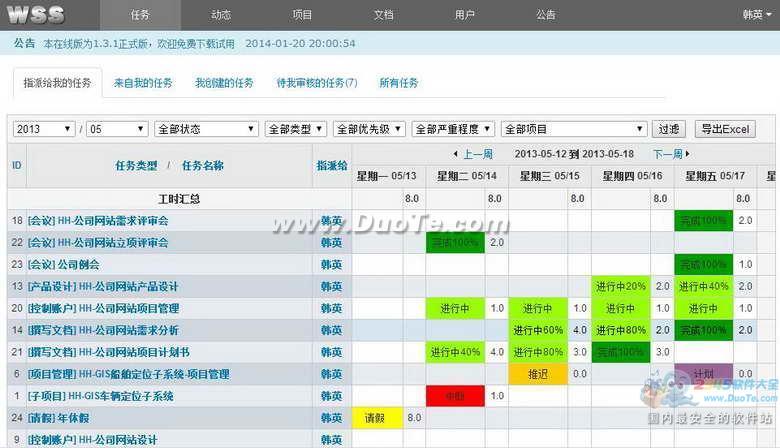Open the 全部严重程度 severity dropdown
This screenshot has width=780, height=448.
(453, 129)
